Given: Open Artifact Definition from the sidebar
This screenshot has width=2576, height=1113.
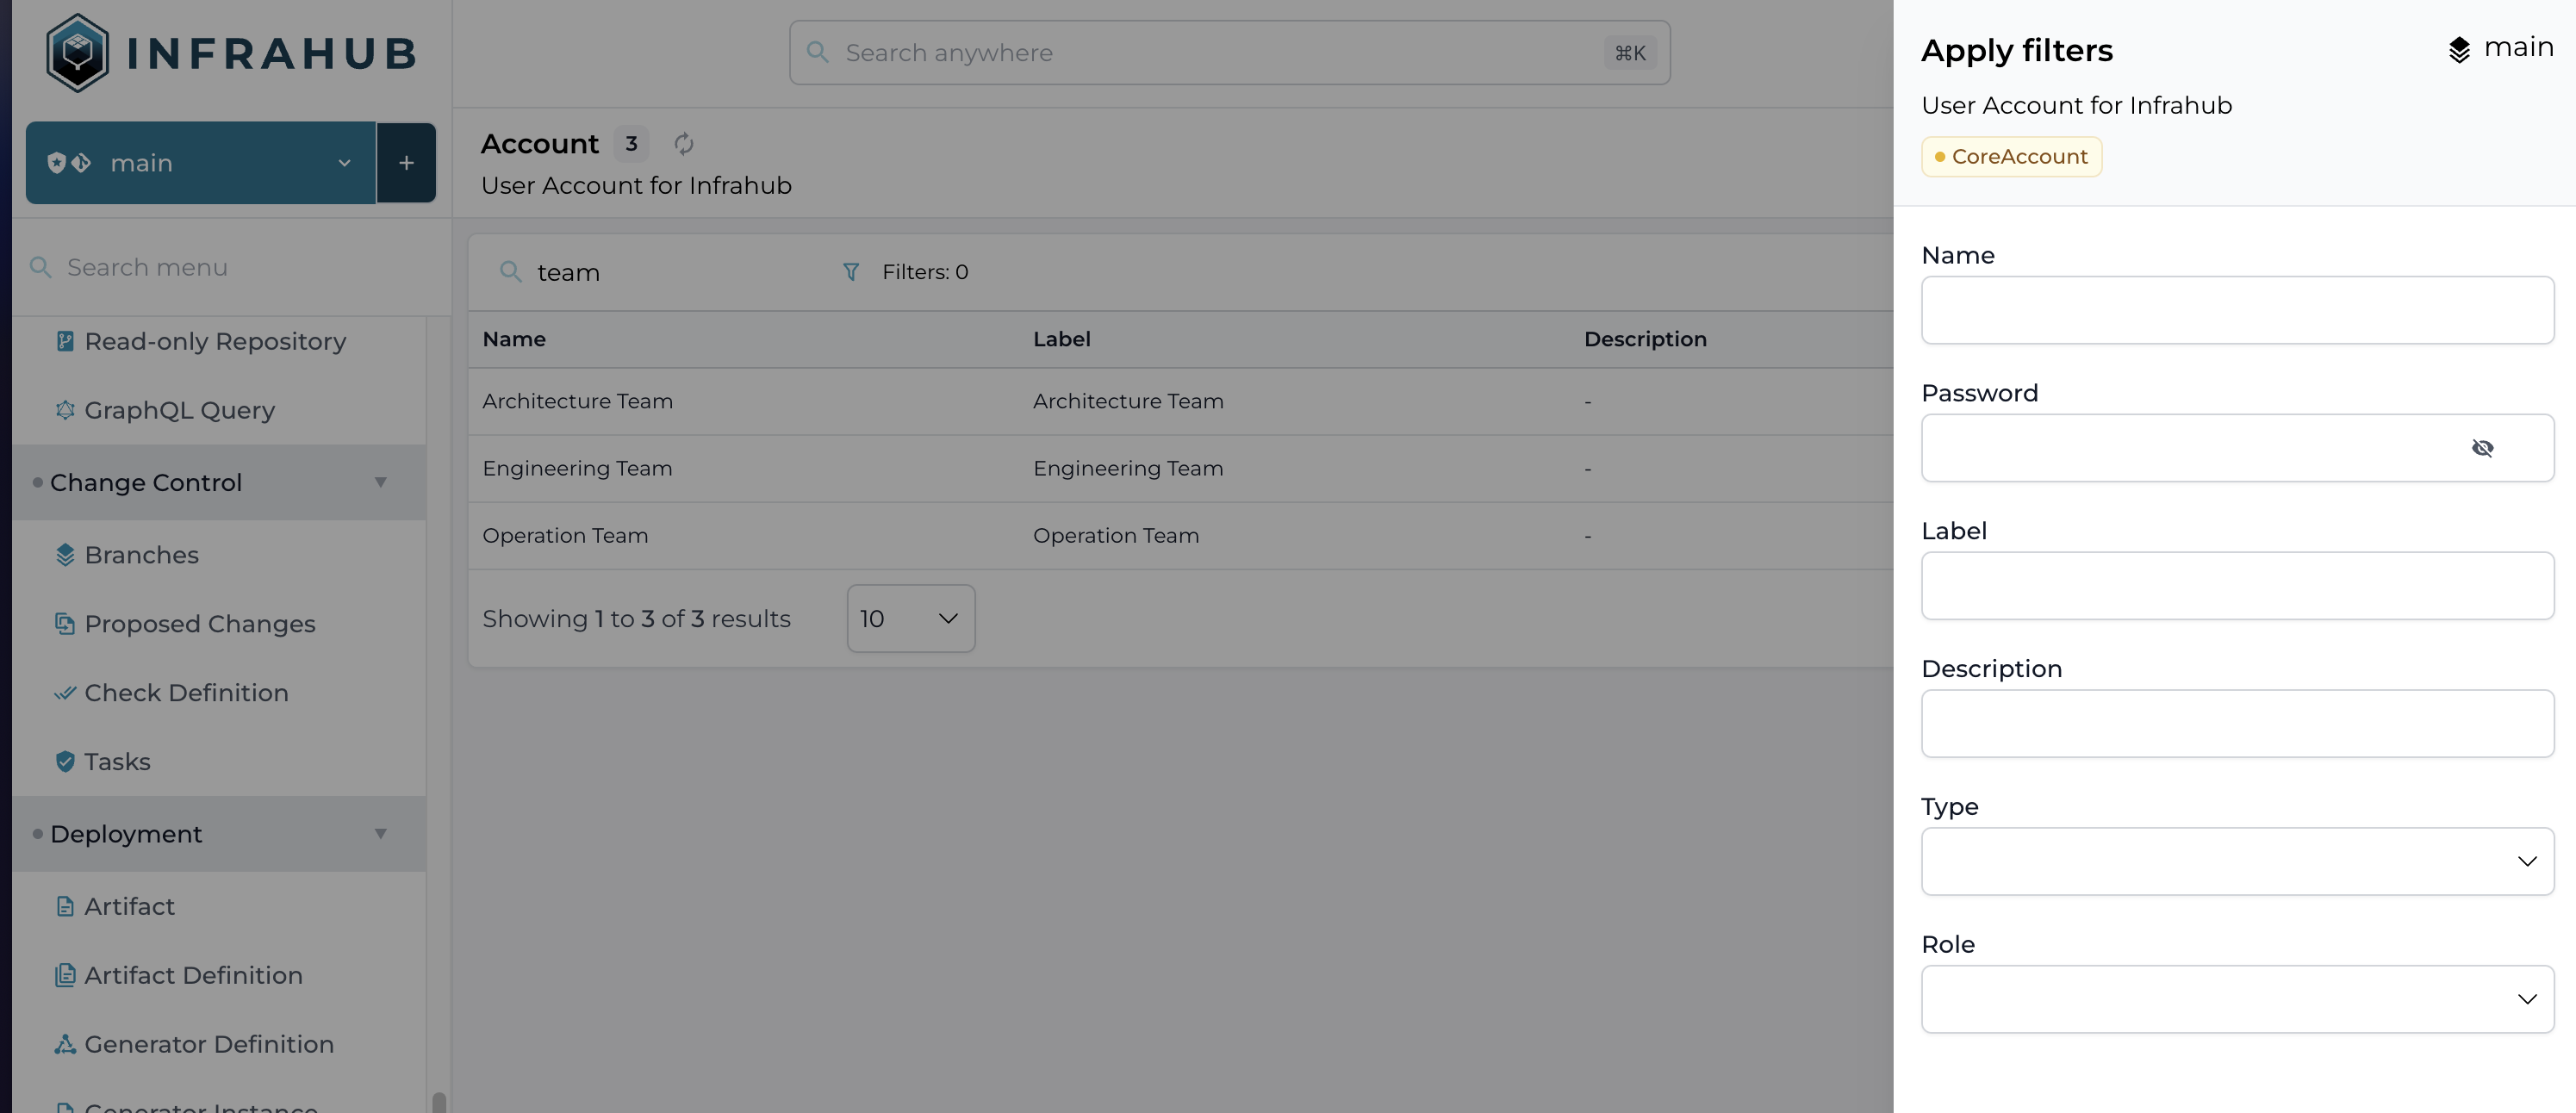Looking at the screenshot, I should click(x=193, y=975).
